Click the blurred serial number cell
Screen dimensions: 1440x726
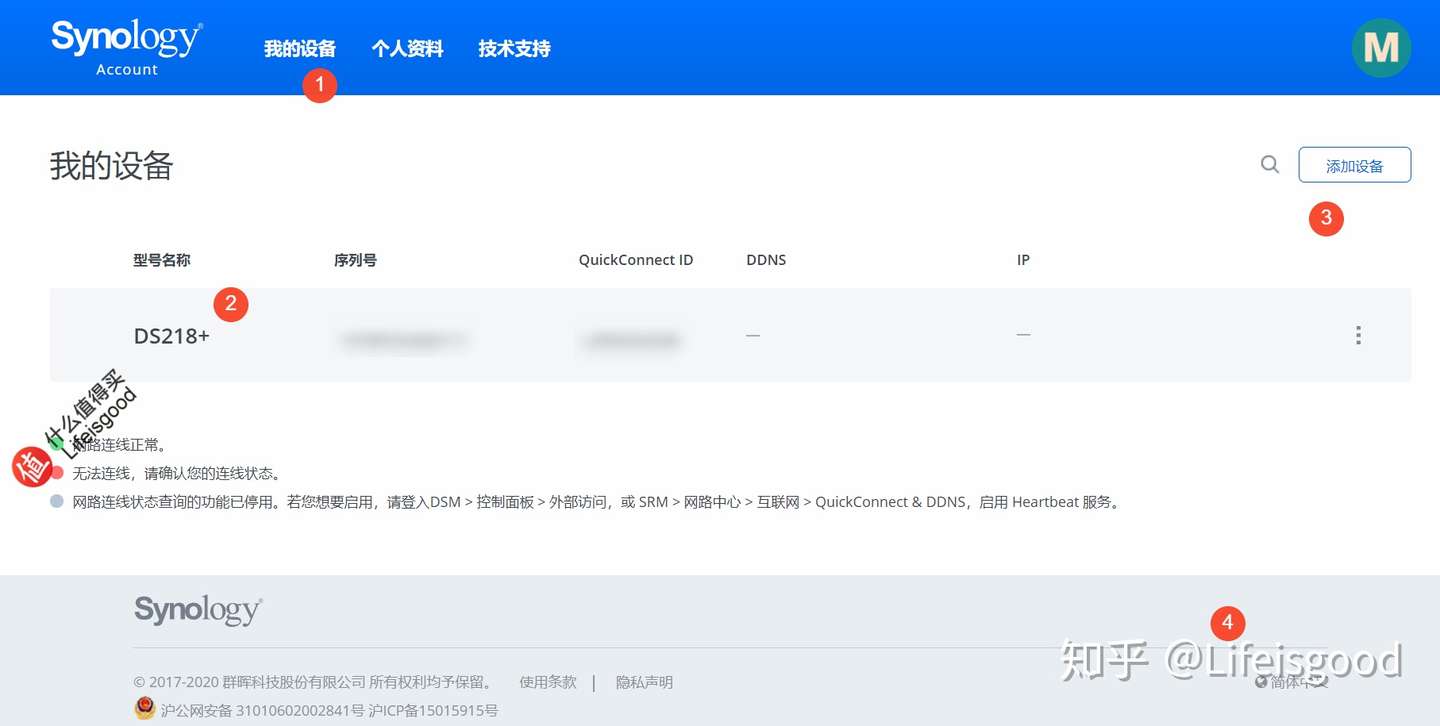pos(405,340)
